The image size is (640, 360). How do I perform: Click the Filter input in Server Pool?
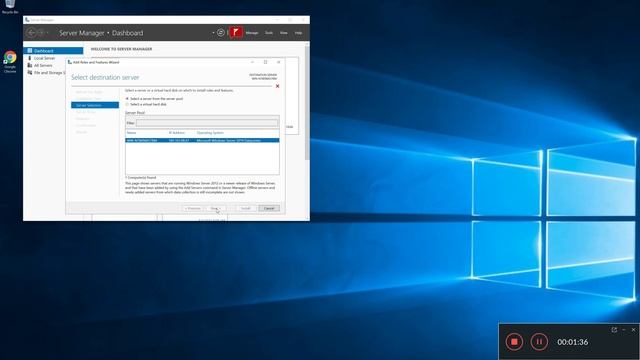[x=207, y=123]
